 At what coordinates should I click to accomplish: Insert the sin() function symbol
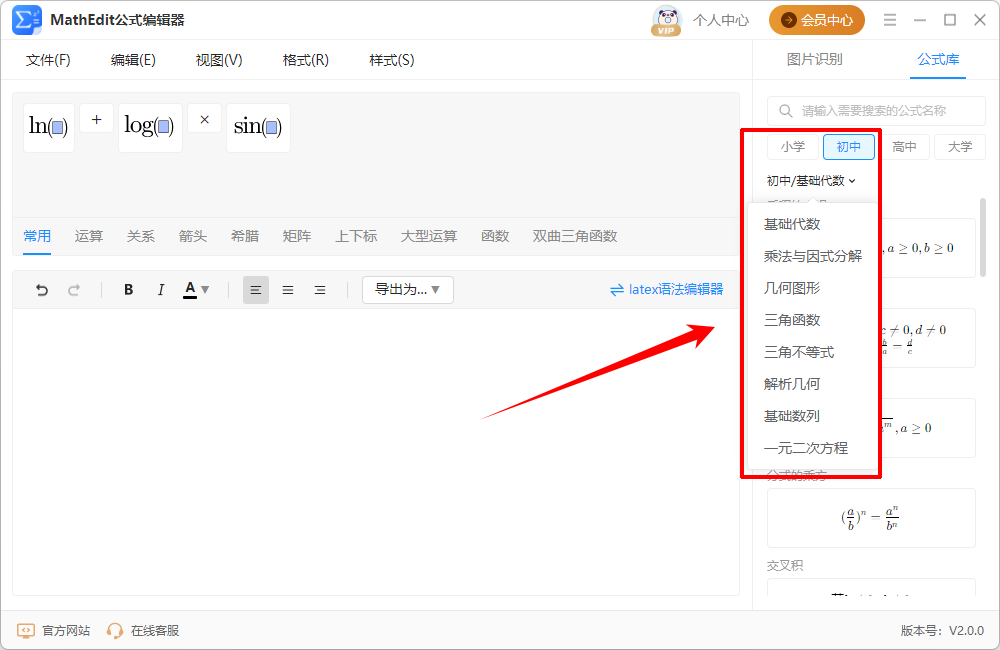[258, 128]
